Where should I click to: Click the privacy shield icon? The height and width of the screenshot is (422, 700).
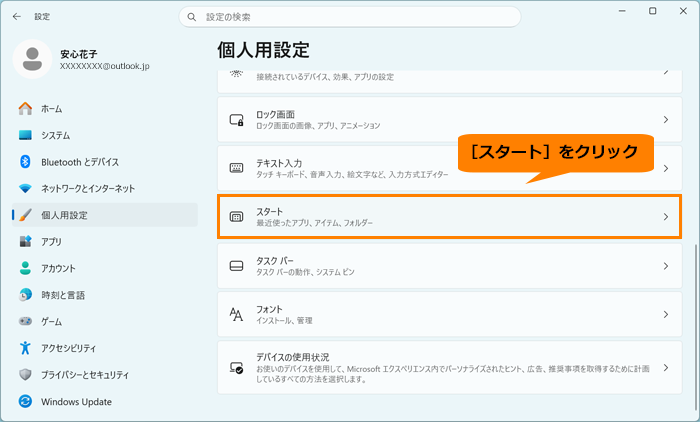click(x=25, y=374)
